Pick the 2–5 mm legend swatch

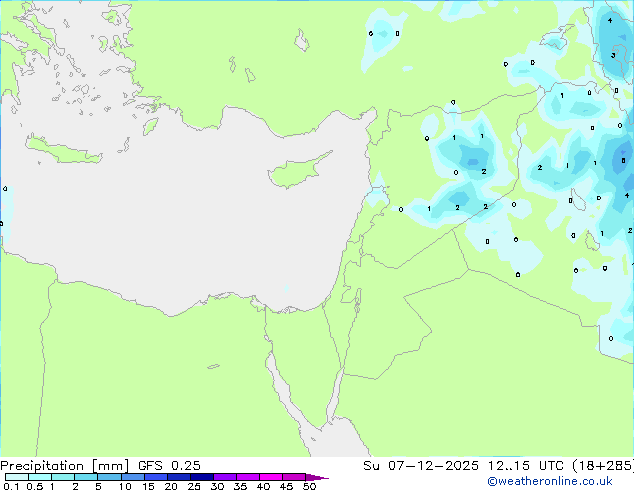86,477
